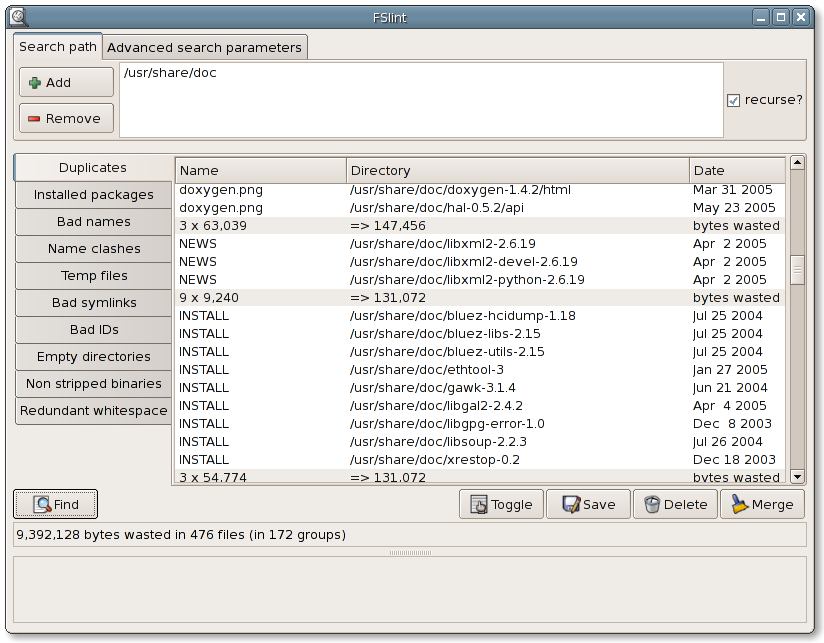Switch to Advanced search parameters tab
This screenshot has width=824, height=643.
[x=204, y=47]
